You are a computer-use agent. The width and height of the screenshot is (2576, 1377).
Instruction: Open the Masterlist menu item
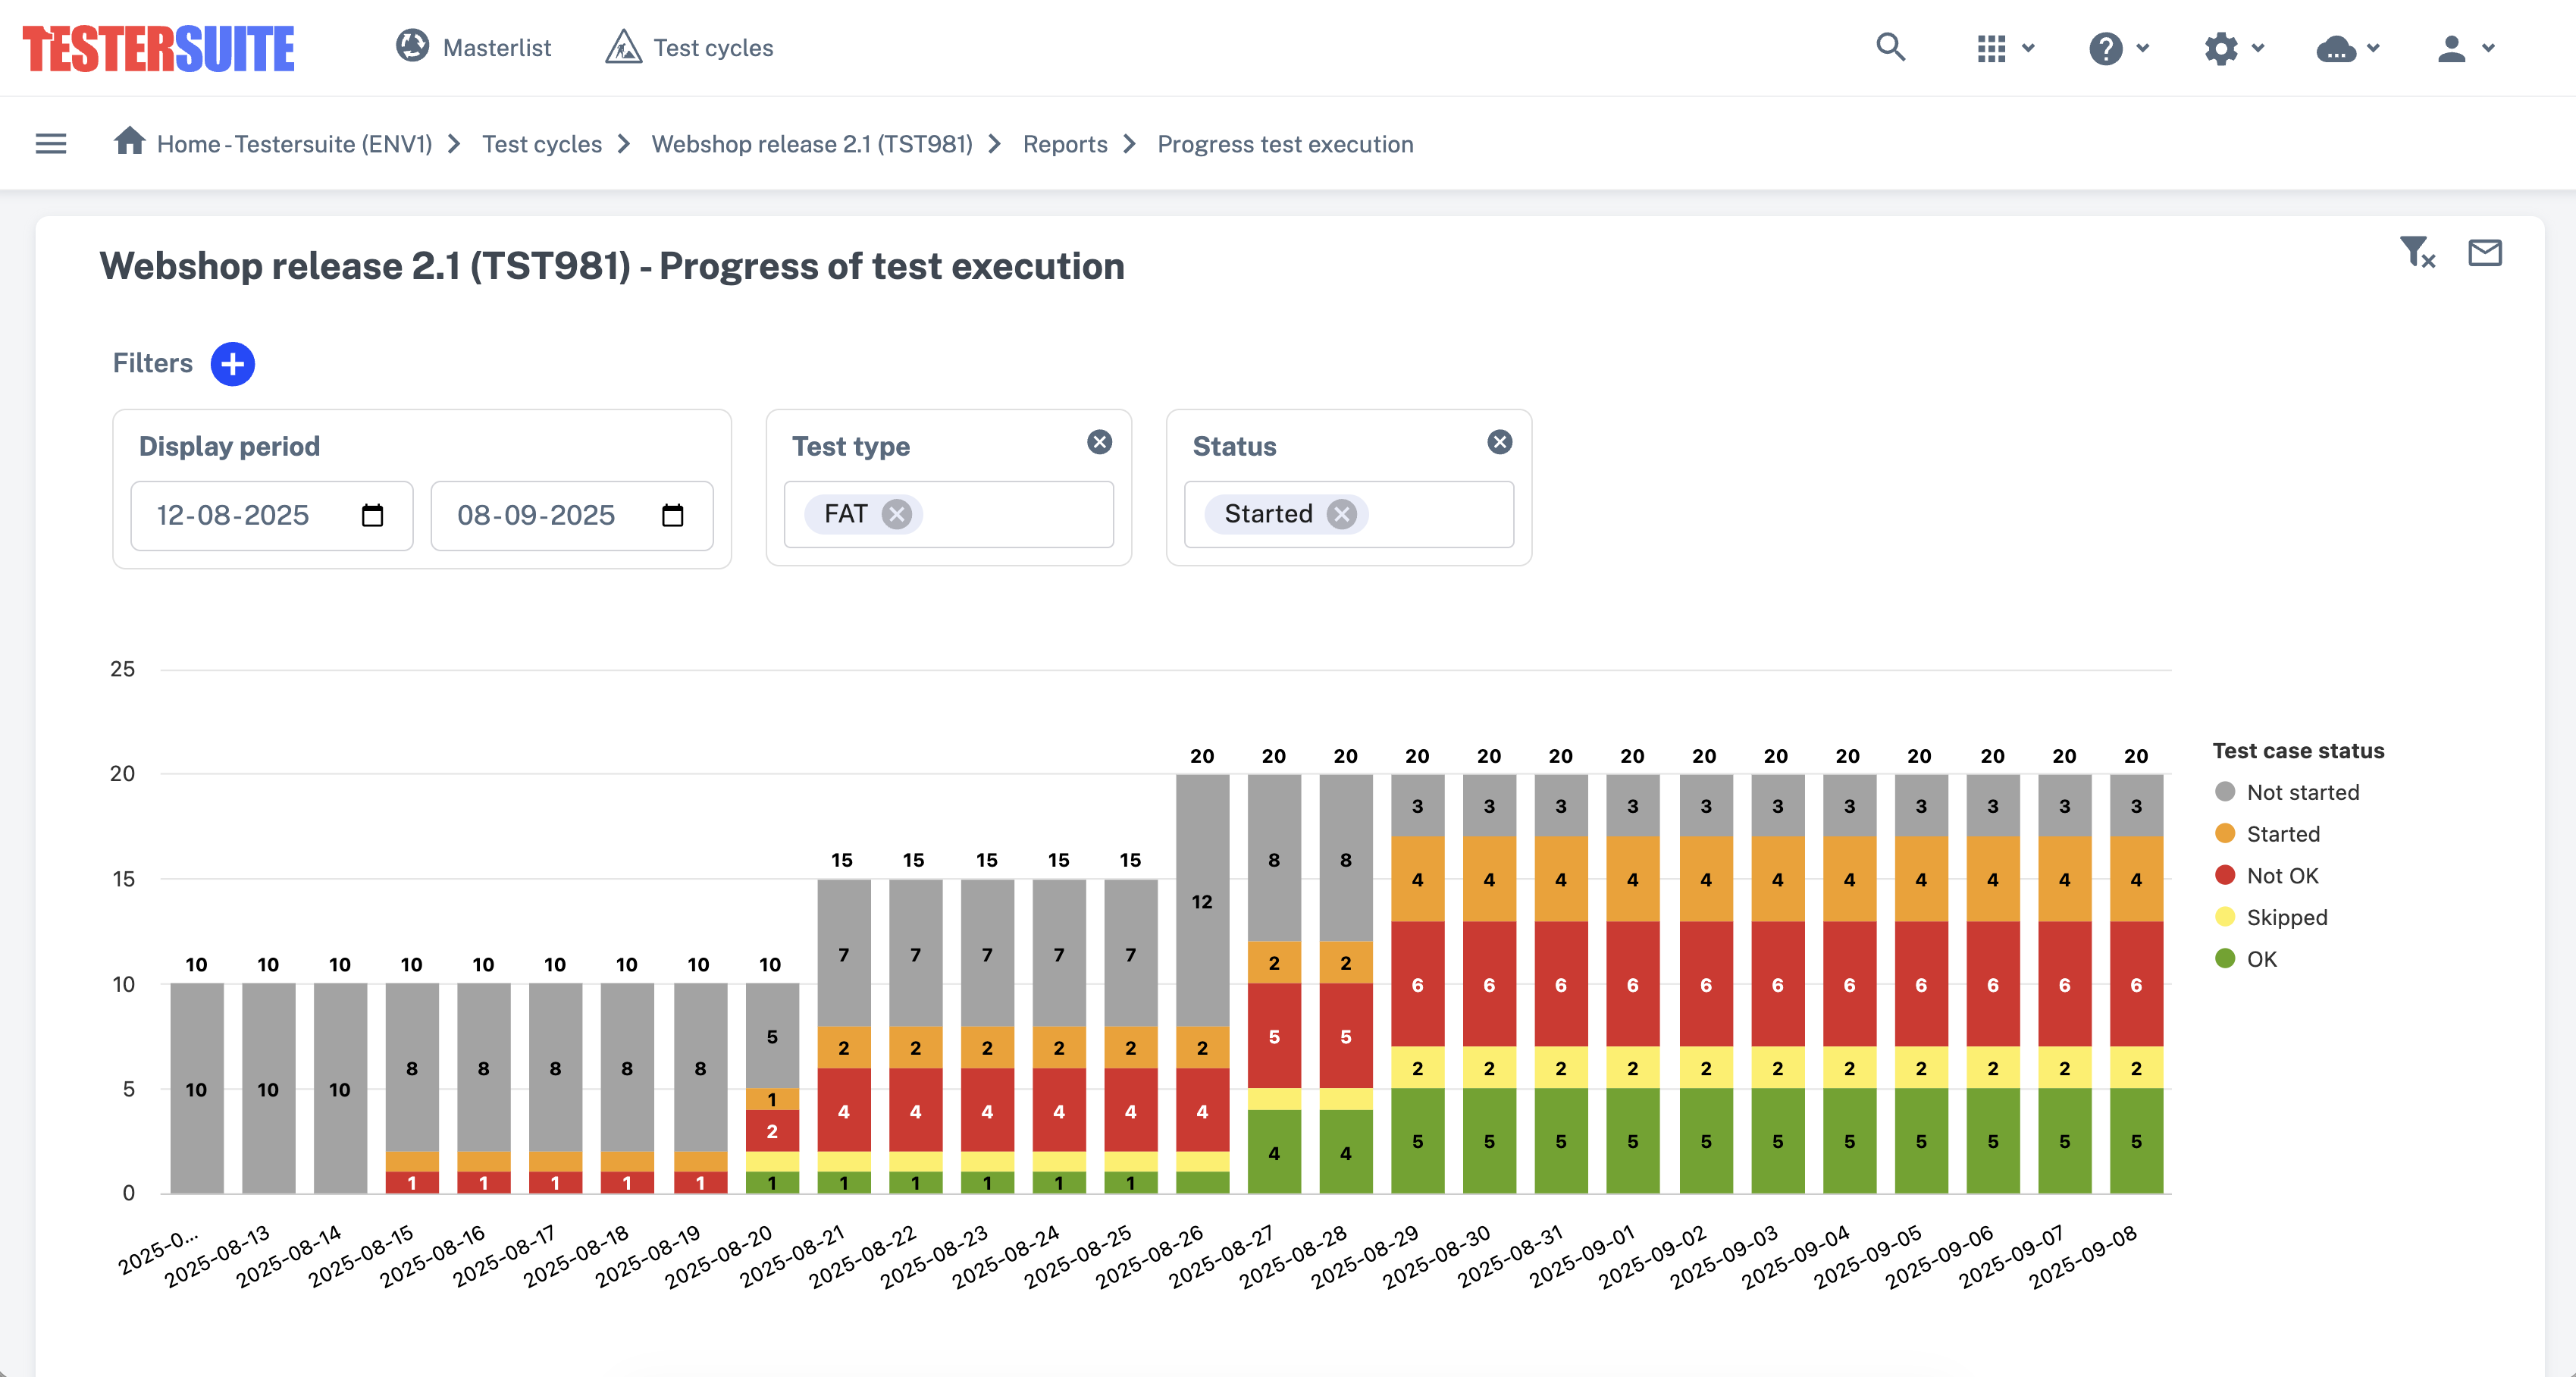[473, 47]
